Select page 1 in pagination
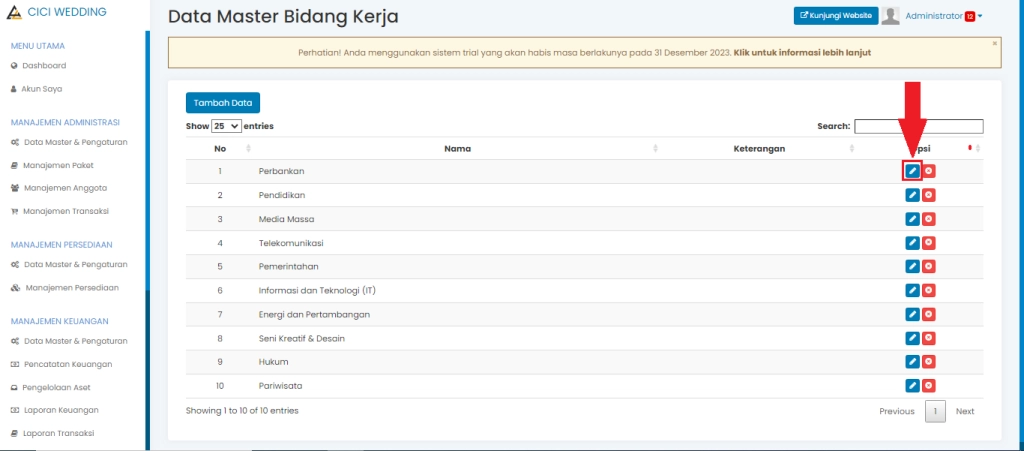The width and height of the screenshot is (1024, 451). pyautogui.click(x=935, y=412)
